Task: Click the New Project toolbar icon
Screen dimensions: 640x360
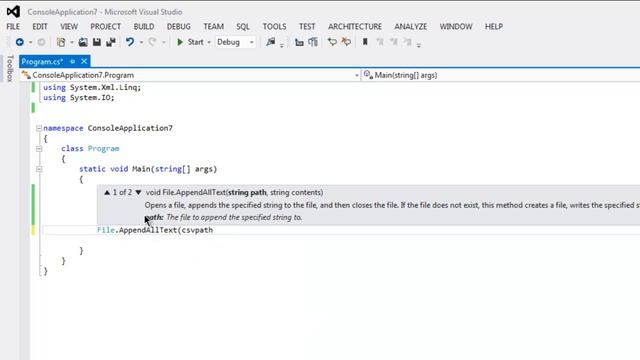Action: tap(61, 42)
